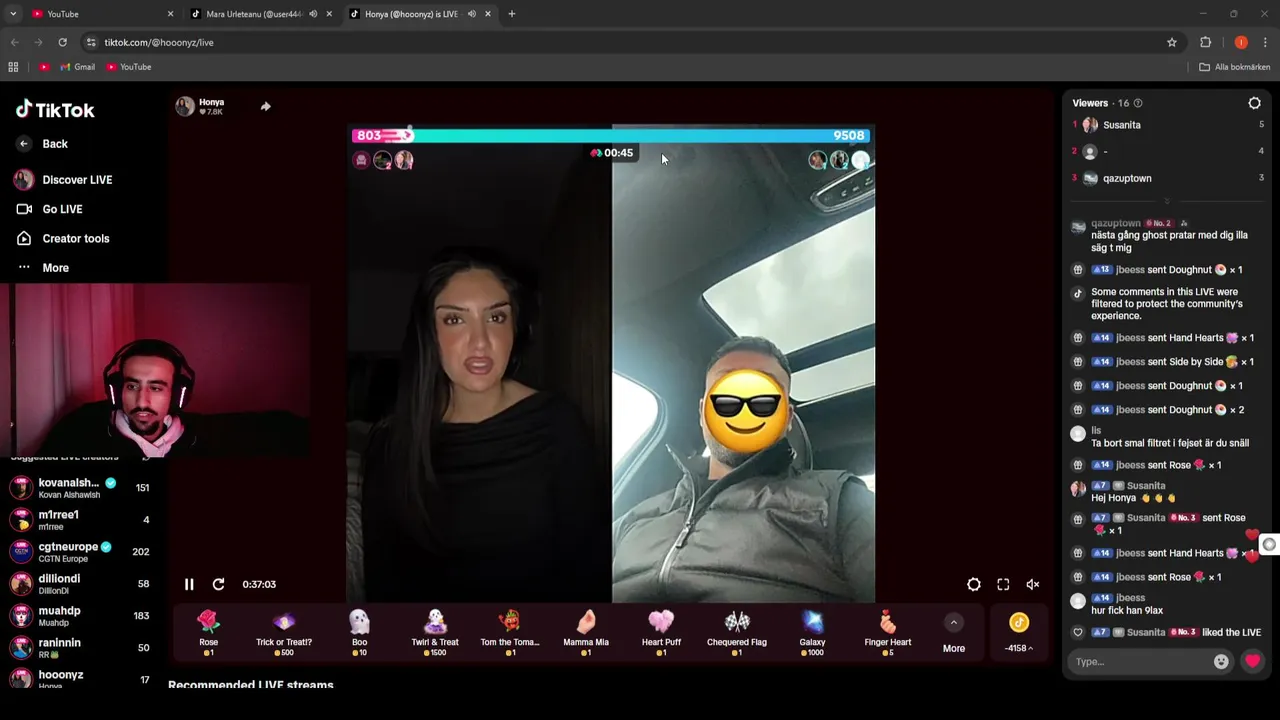Send the Heart Puff gift
This screenshot has height=720, width=1280.
(x=661, y=633)
